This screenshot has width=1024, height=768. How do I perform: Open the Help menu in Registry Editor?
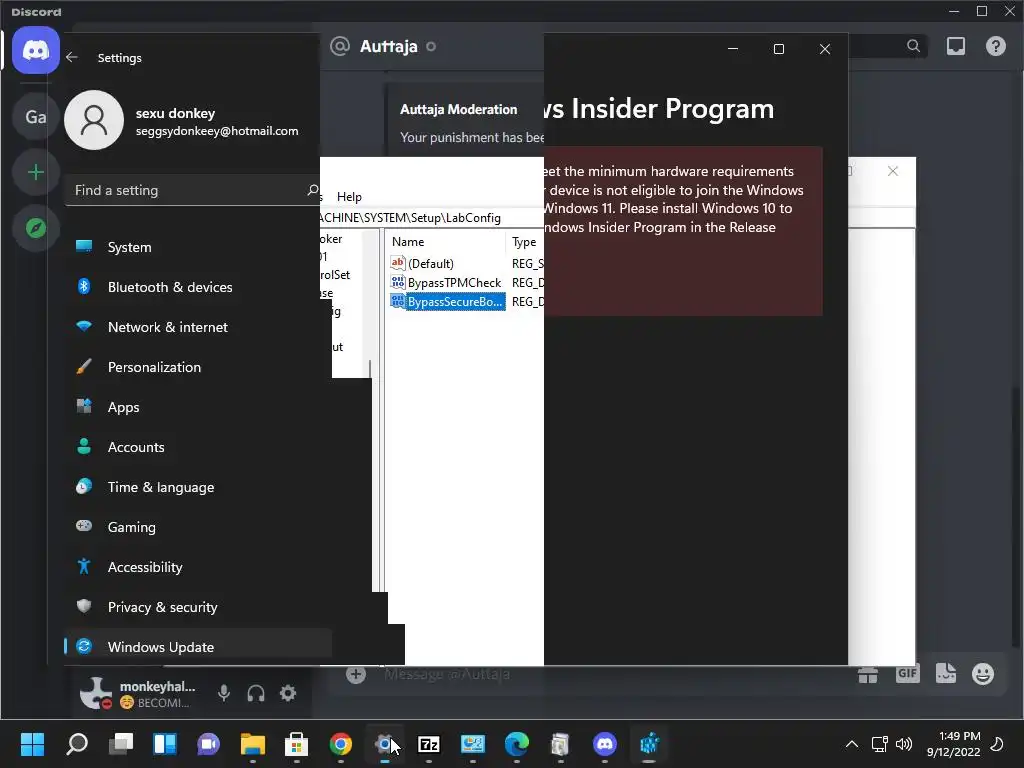(349, 197)
